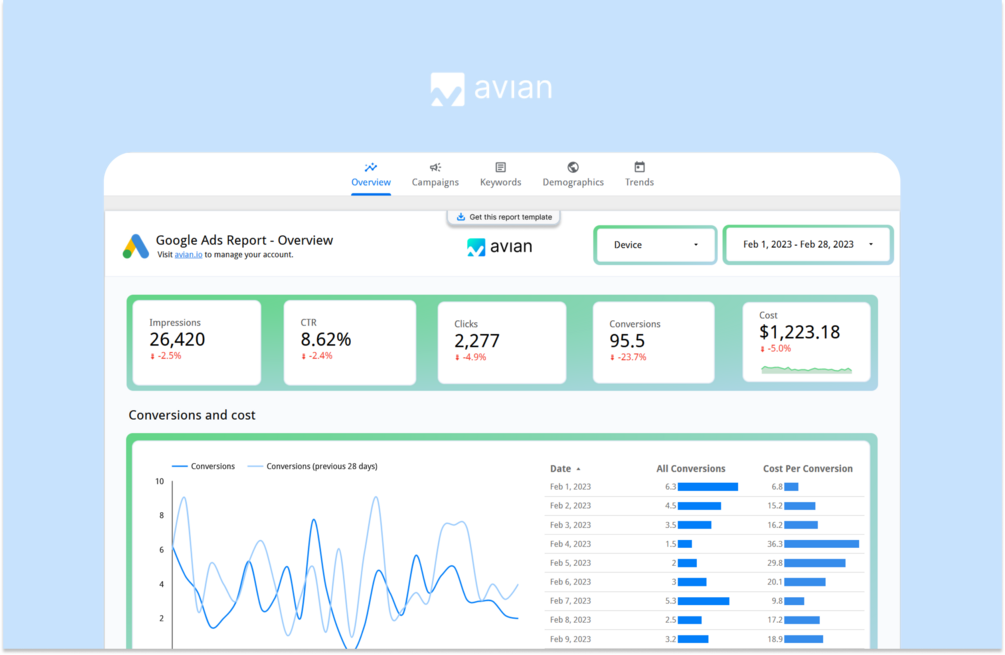Toggle Conversions (previous 28 days) legend entry

[x=313, y=467]
